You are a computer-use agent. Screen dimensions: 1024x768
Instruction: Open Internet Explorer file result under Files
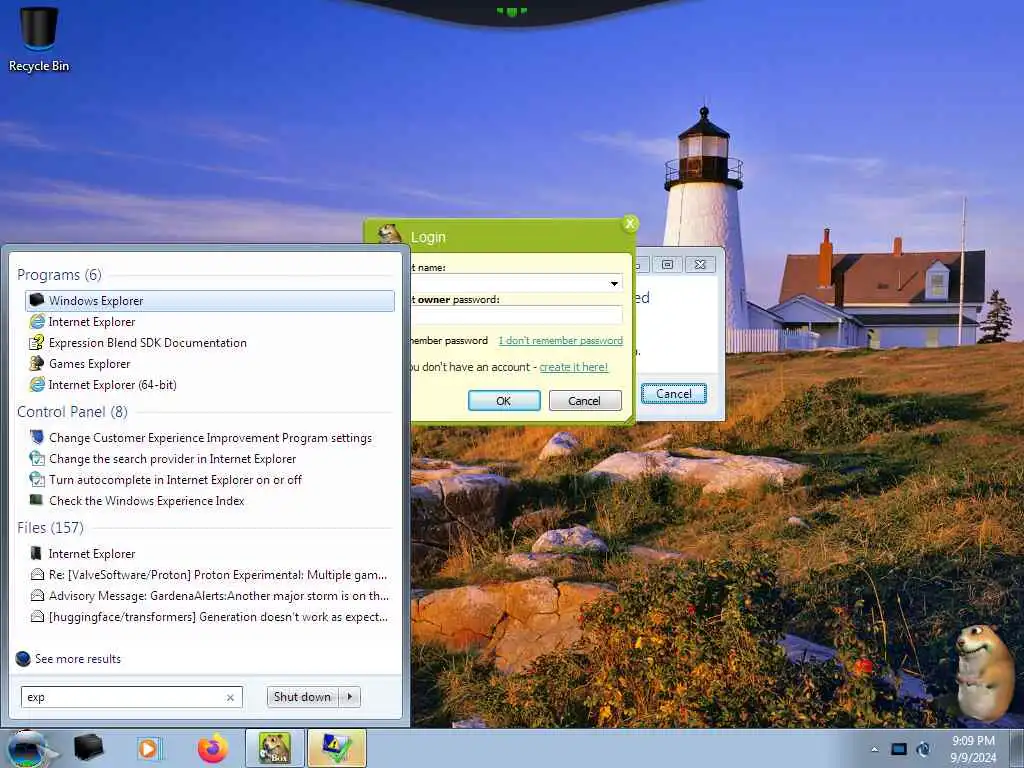(91, 554)
